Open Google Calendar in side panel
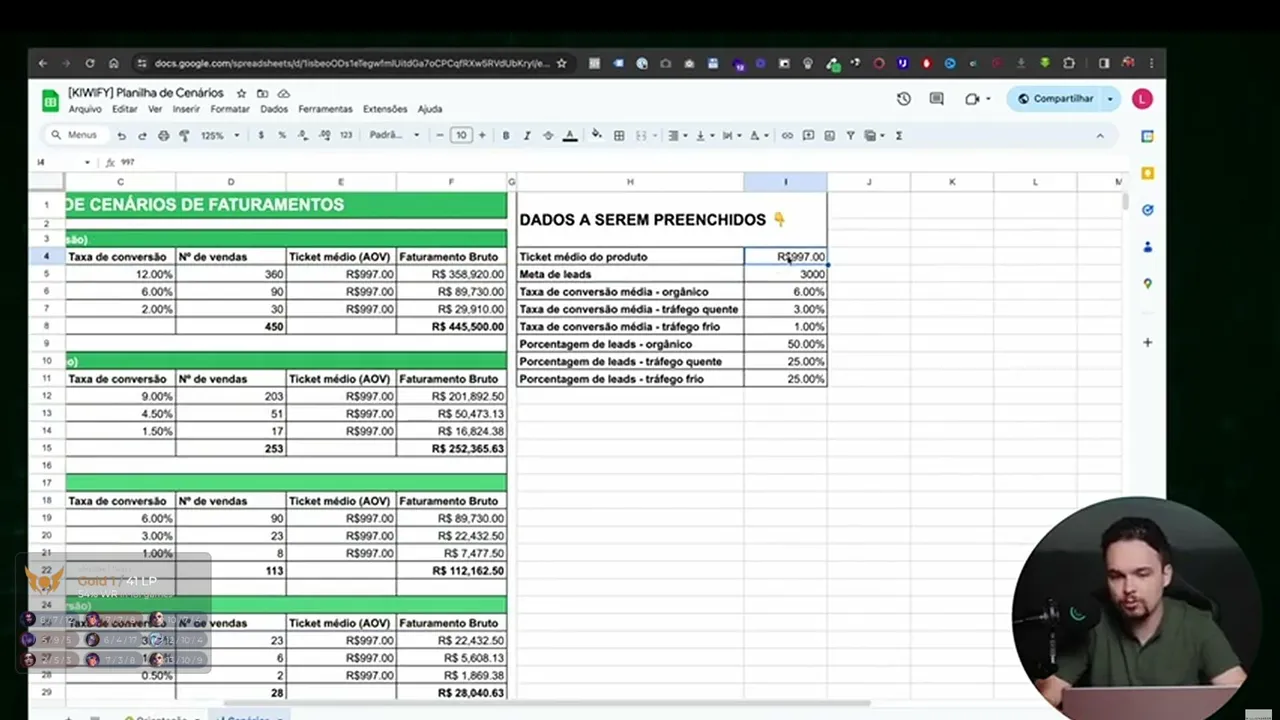The height and width of the screenshot is (720, 1280). [1147, 136]
